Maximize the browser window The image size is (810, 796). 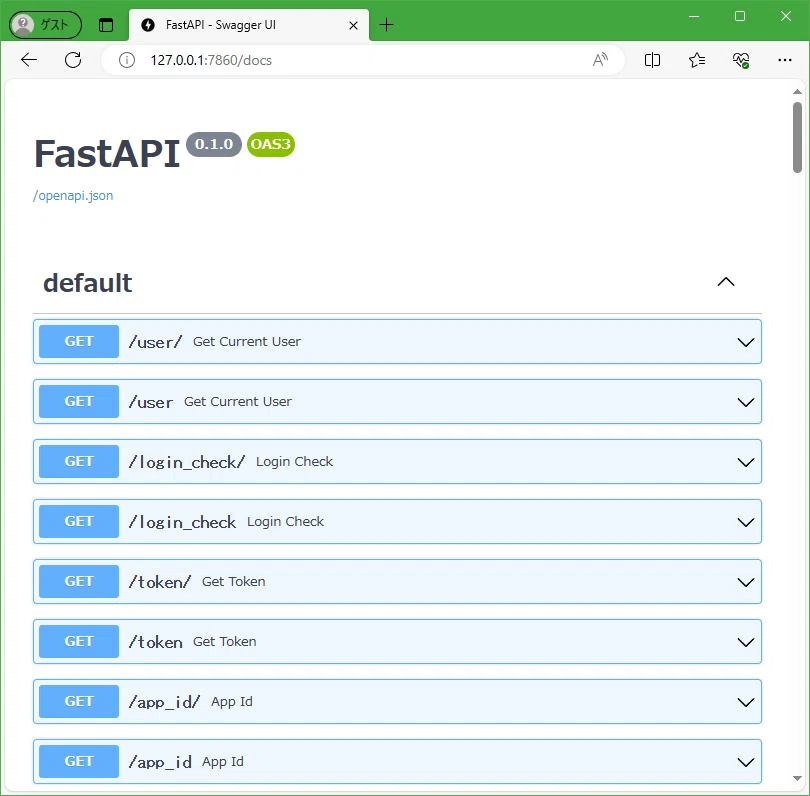740,17
